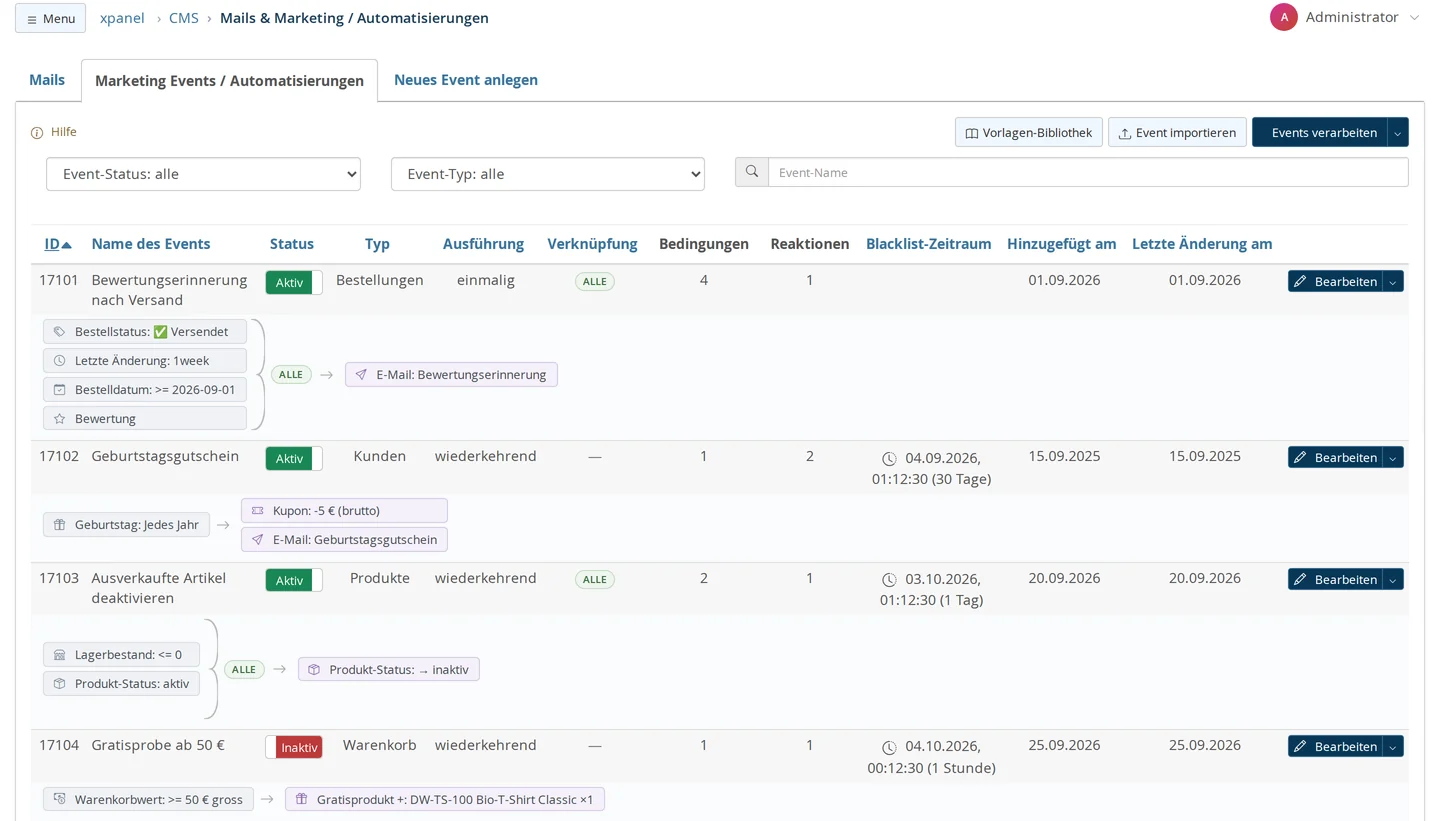Viewport: 1440px width, 821px height.
Task: Sort by Hinzugefügt am column header
Action: pos(1062,244)
